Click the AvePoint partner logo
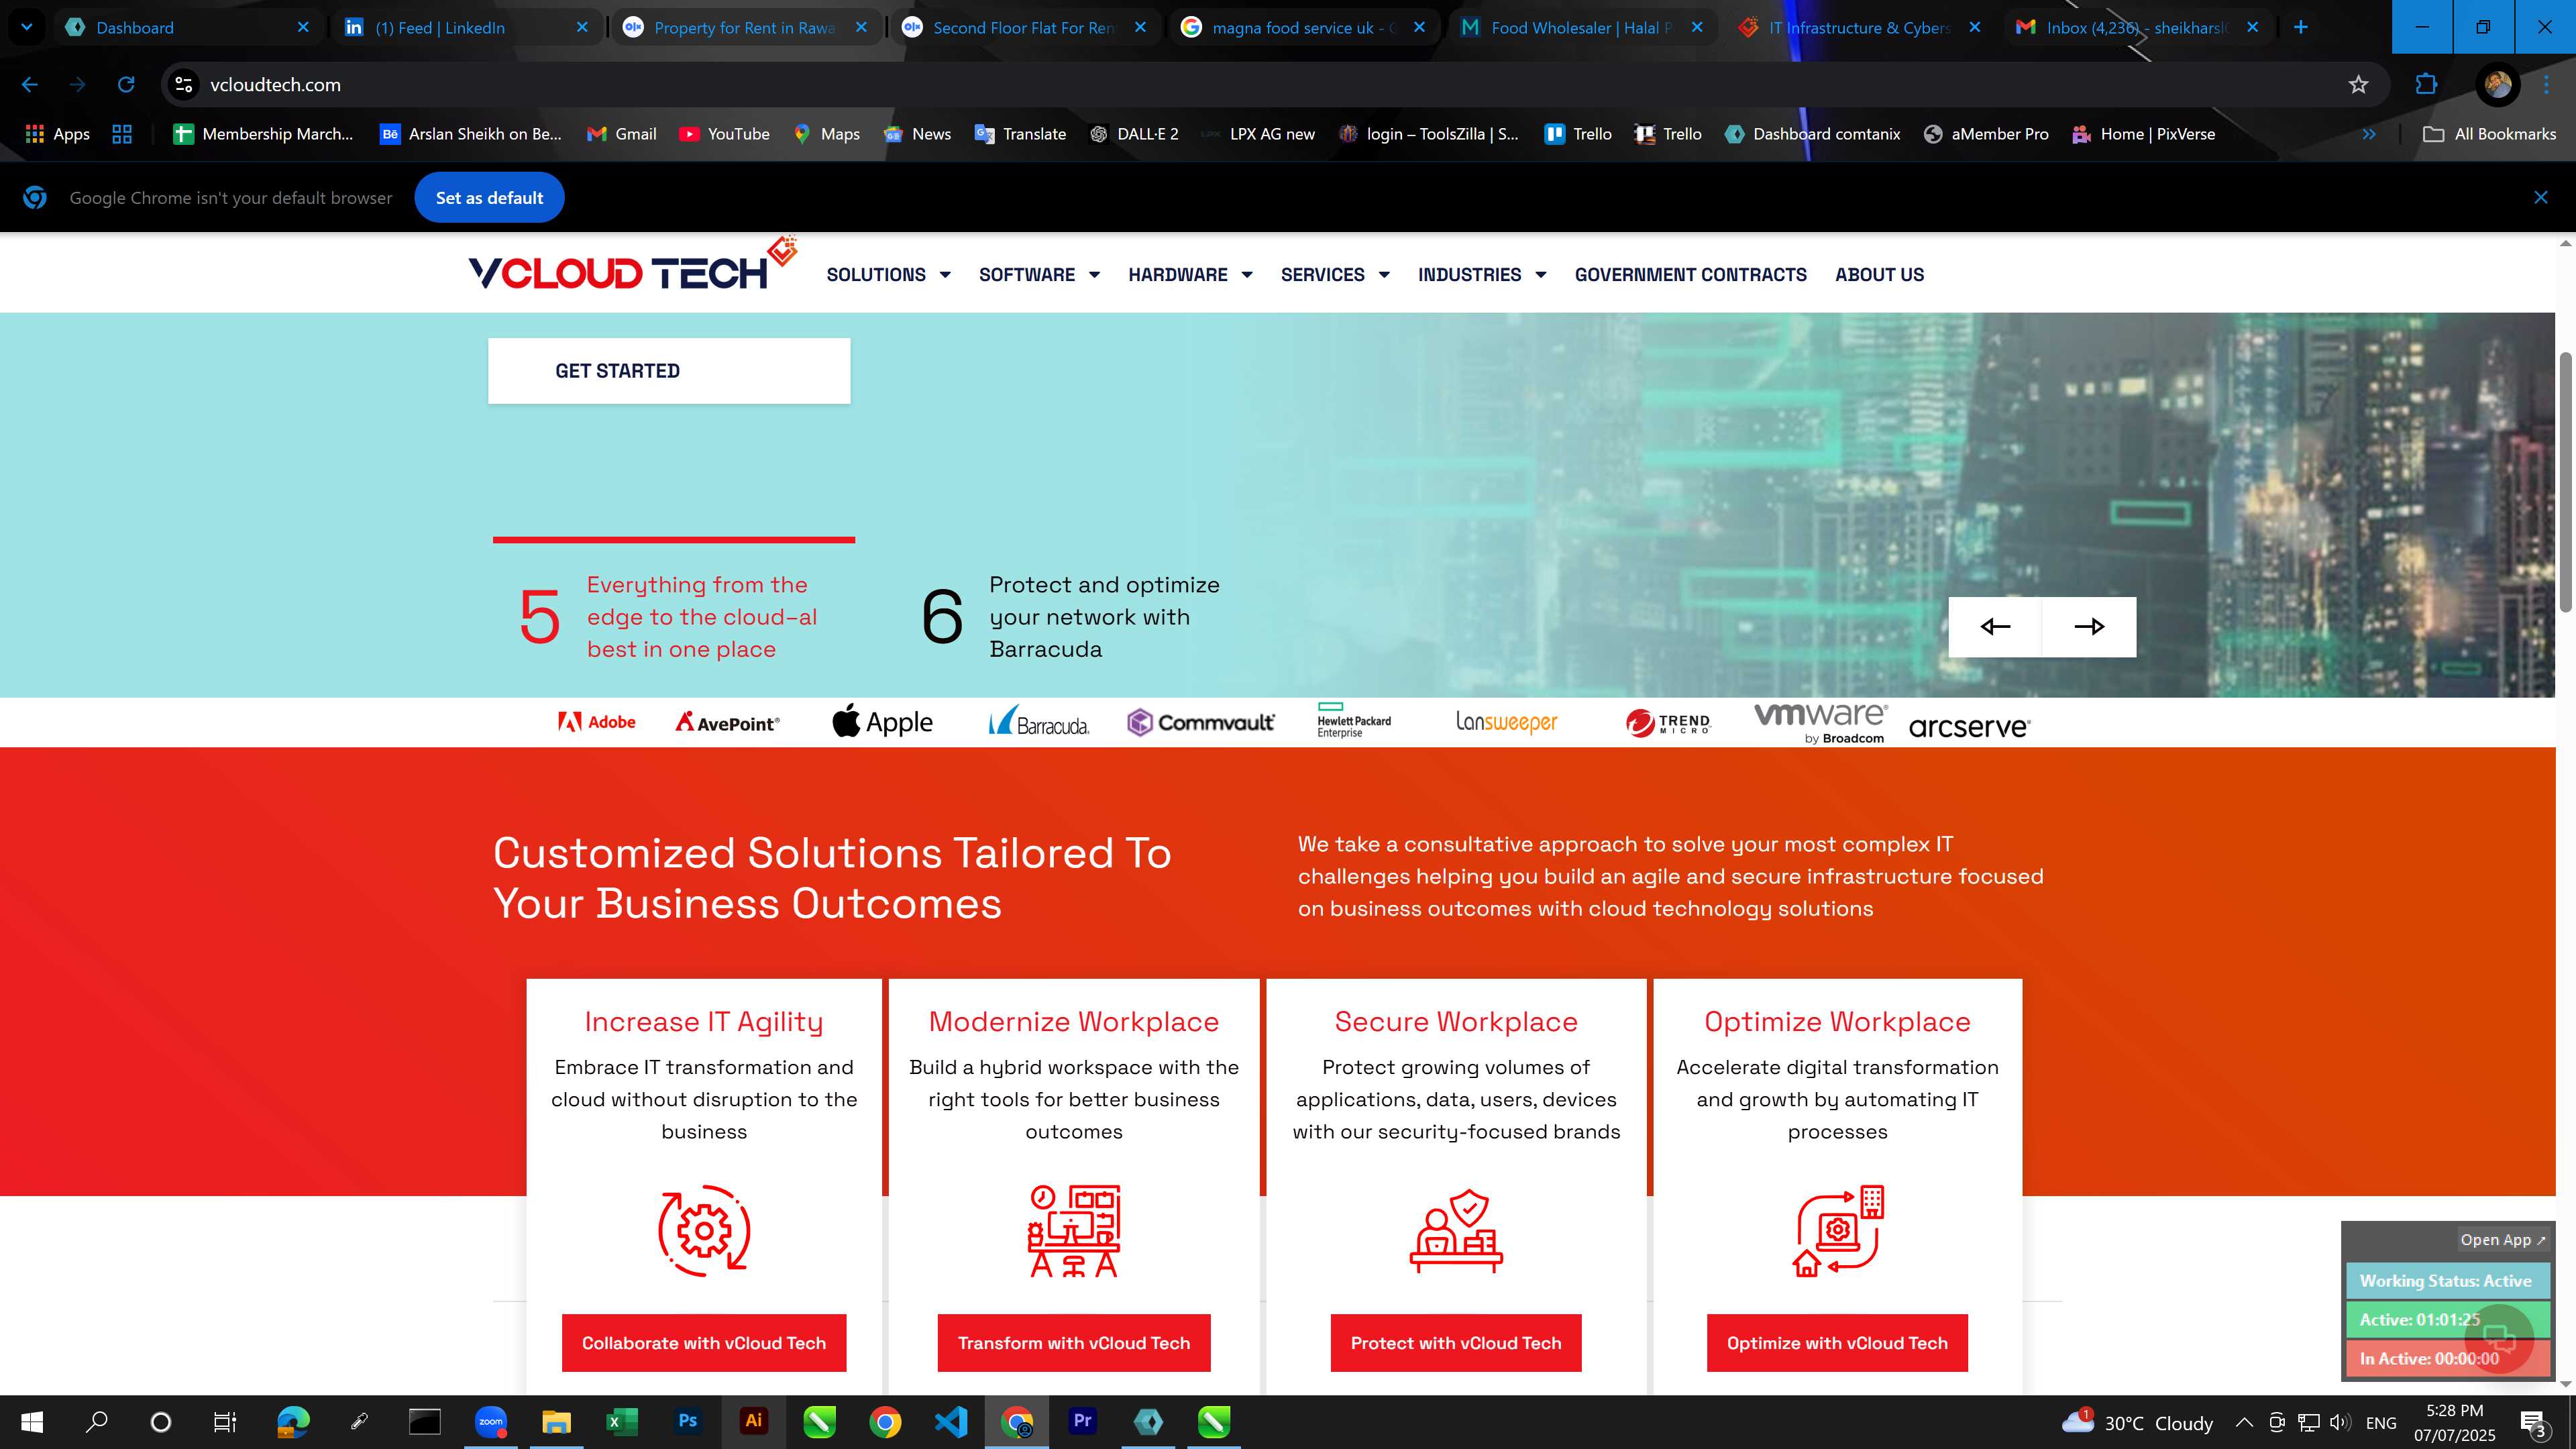 (727, 722)
